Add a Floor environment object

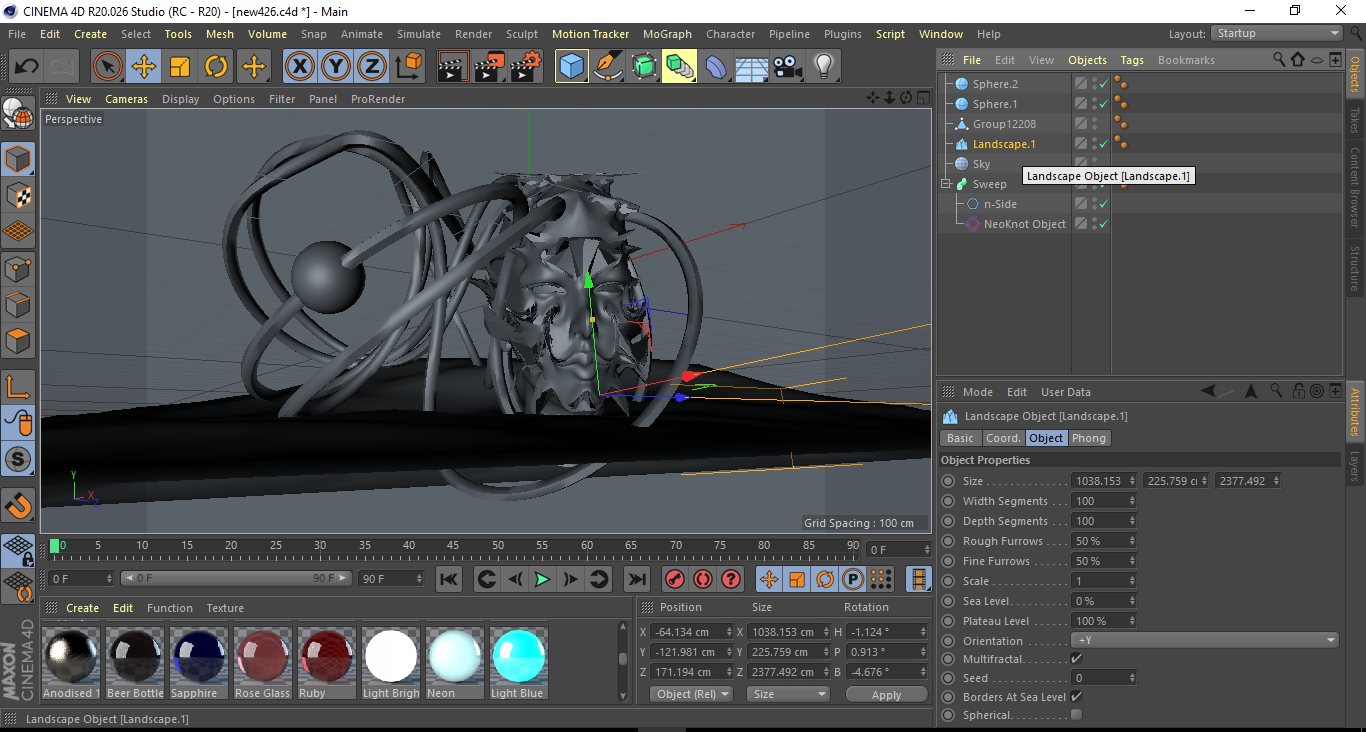click(751, 67)
